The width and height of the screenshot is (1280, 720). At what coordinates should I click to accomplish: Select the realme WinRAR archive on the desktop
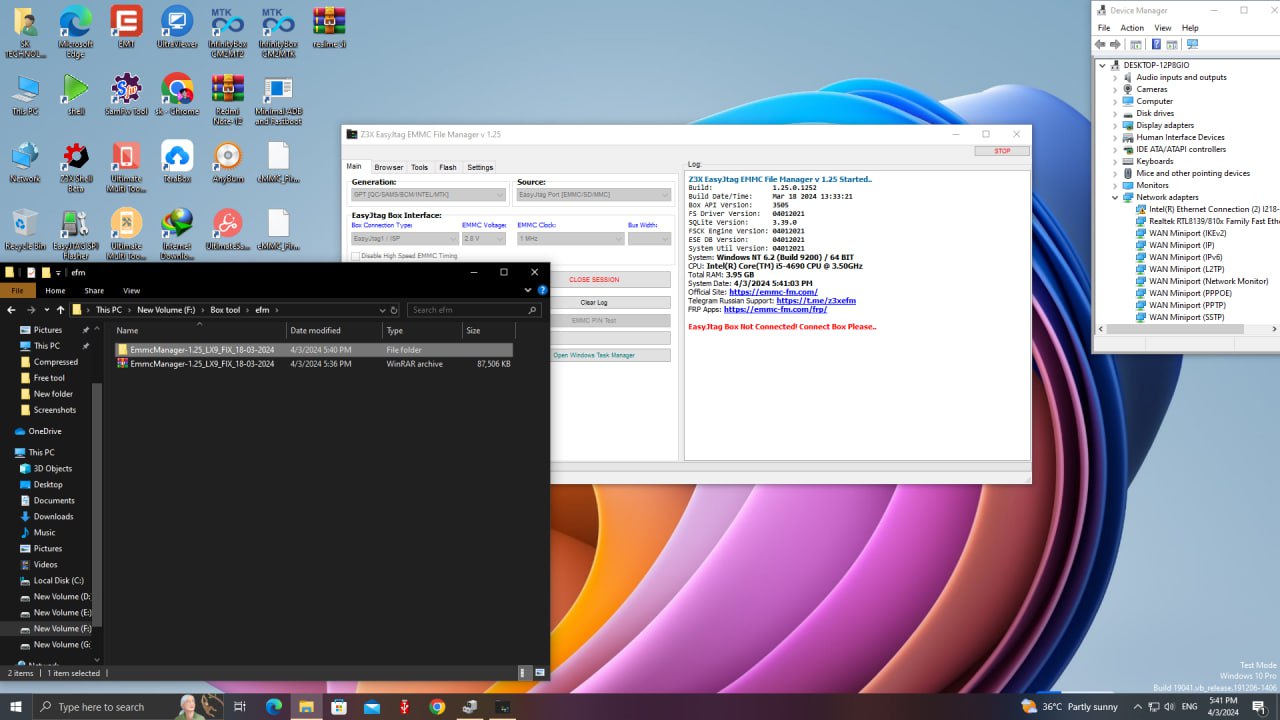tap(329, 27)
